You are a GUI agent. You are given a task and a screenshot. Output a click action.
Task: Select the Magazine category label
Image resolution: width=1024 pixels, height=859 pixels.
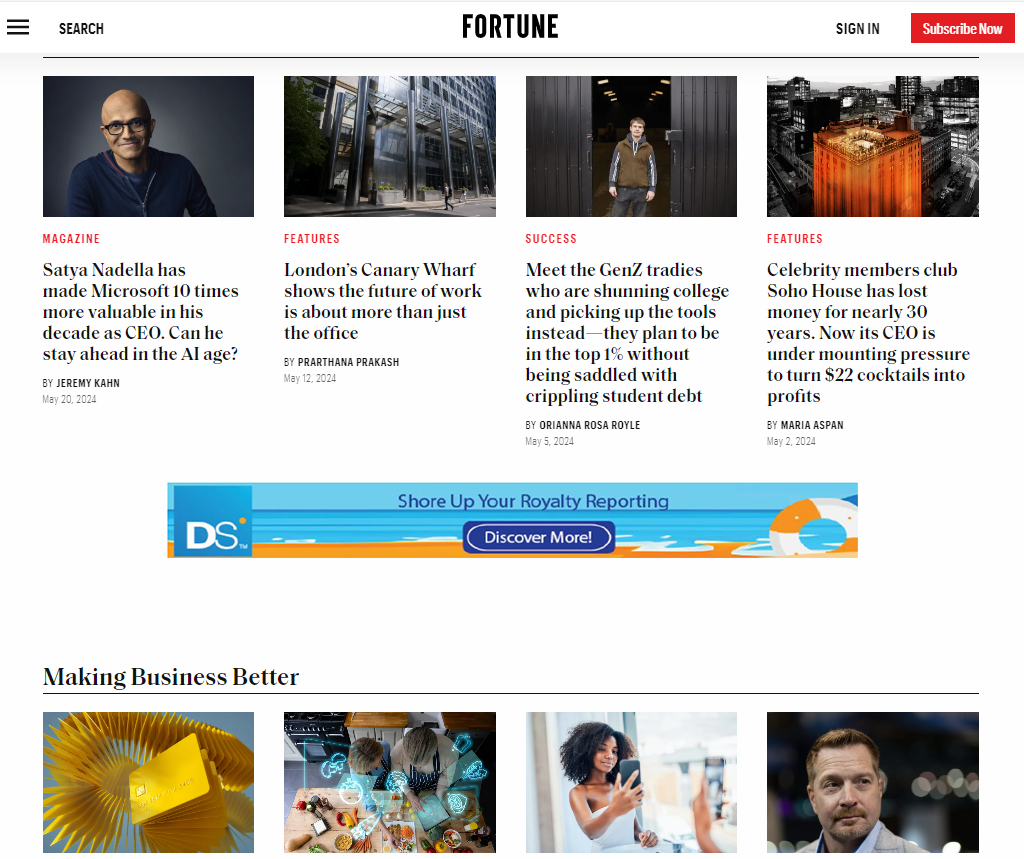click(71, 239)
